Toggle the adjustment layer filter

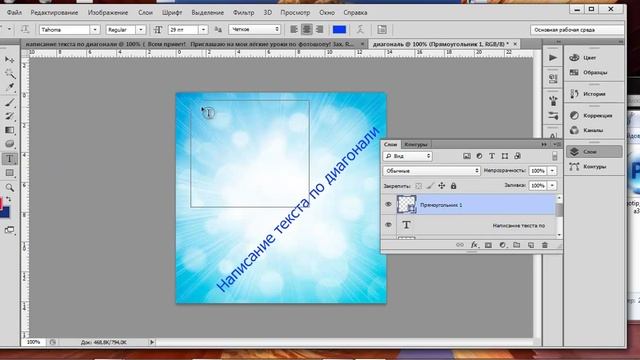[x=479, y=156]
